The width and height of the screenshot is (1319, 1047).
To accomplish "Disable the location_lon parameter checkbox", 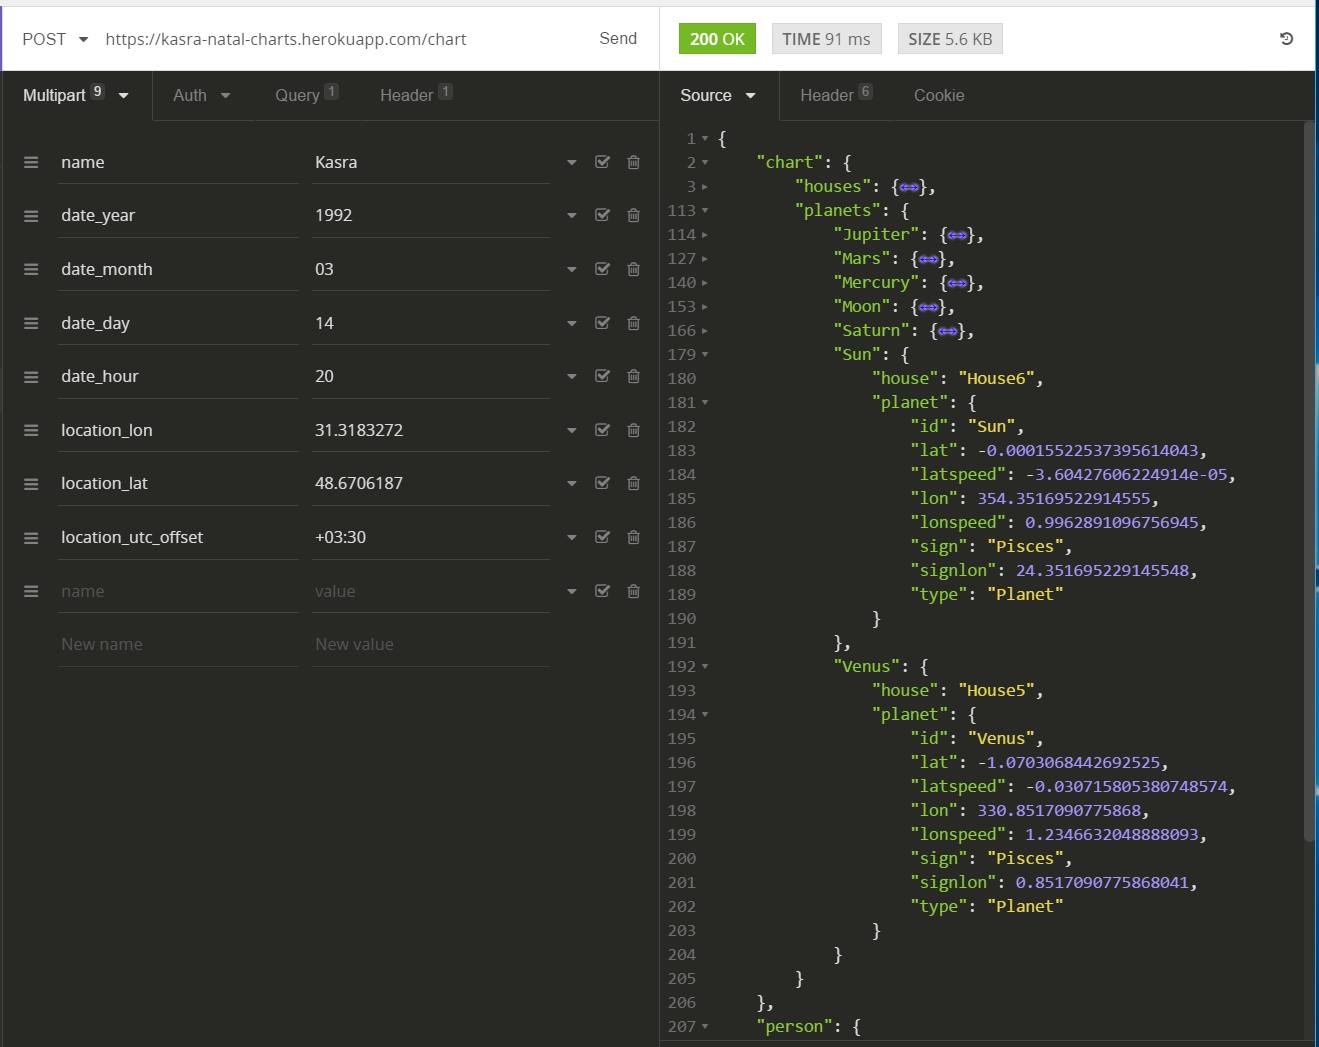I will coord(602,430).
